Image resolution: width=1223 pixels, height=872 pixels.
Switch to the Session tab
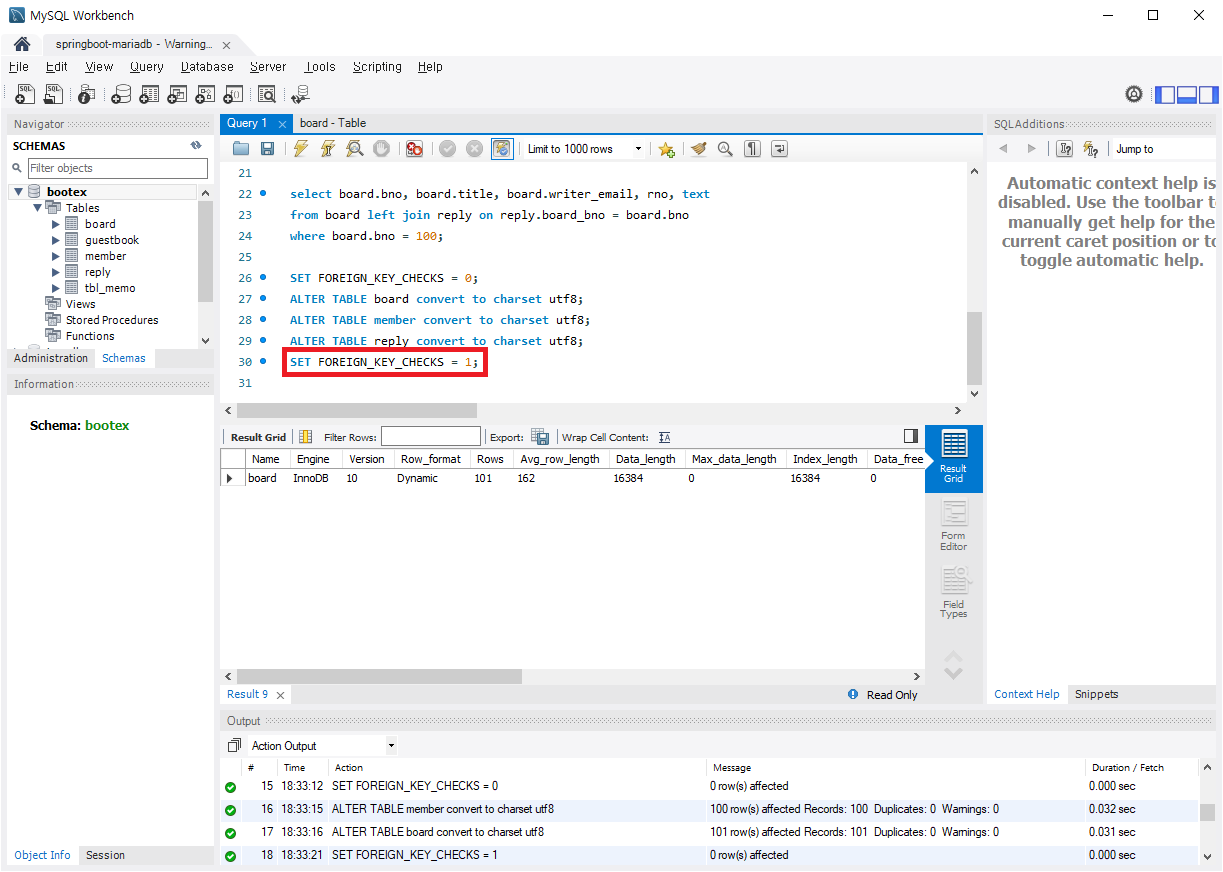[105, 855]
